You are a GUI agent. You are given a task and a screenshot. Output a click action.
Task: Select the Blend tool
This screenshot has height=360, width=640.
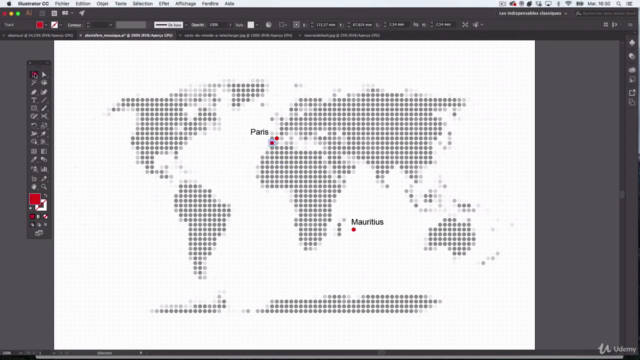pyautogui.click(x=44, y=160)
